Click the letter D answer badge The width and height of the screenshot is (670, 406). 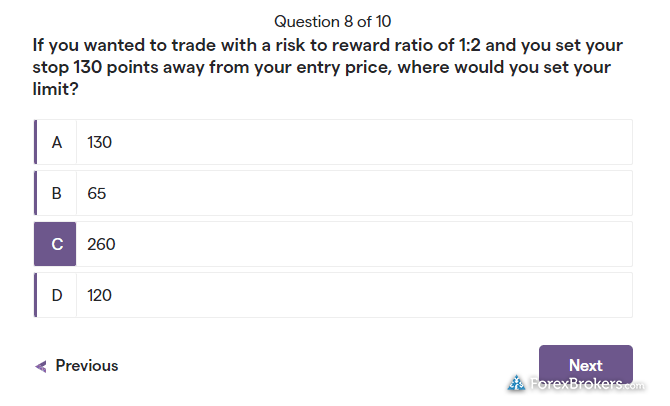(57, 295)
